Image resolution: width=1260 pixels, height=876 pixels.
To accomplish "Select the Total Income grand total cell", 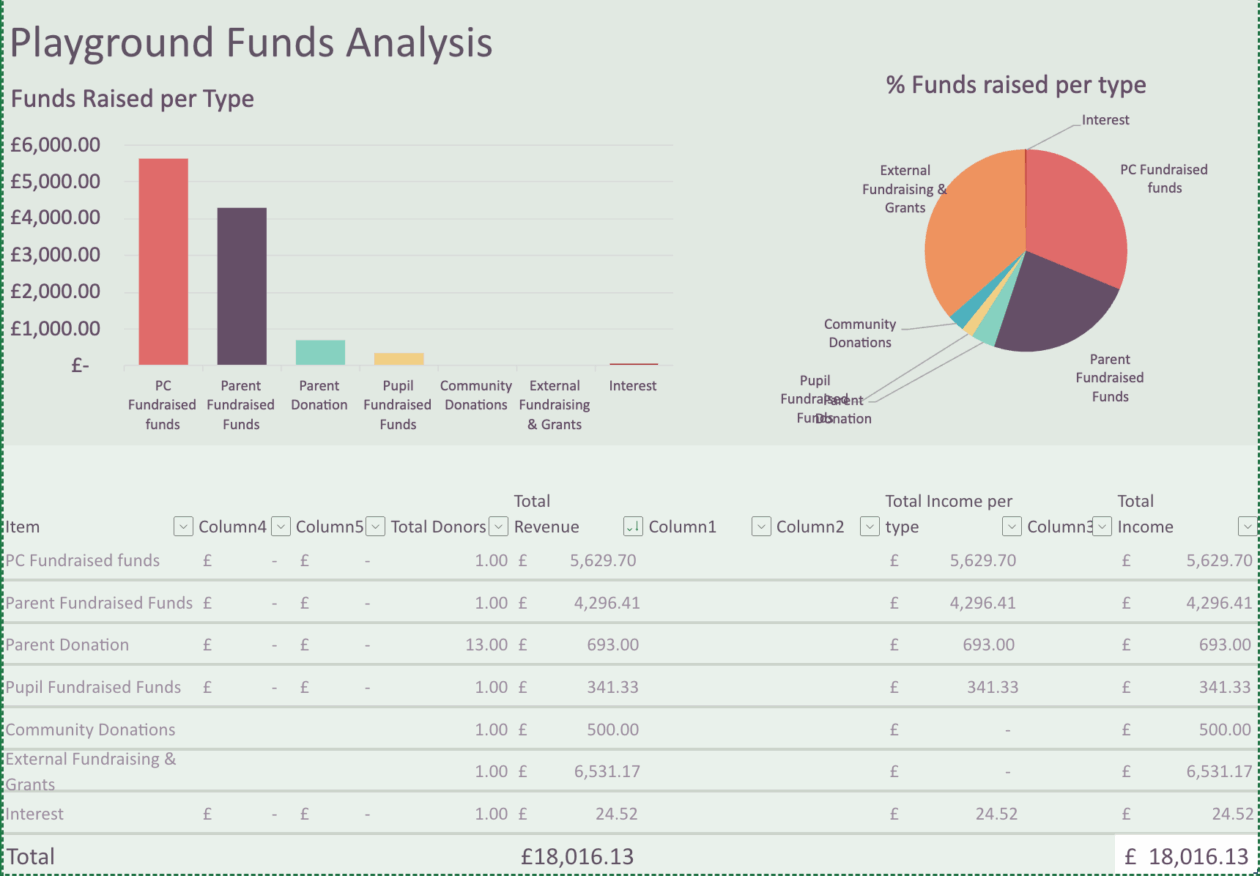I will pyautogui.click(x=1185, y=856).
